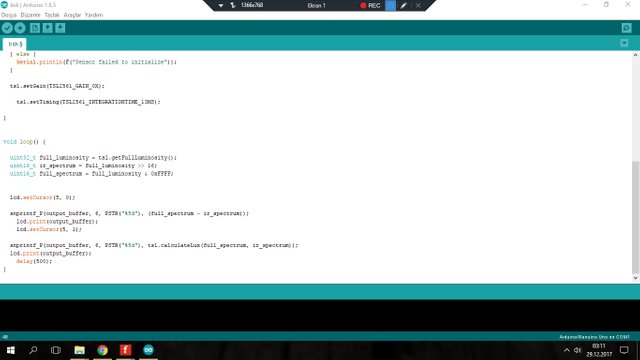640x360 pixels.
Task: Click the 1366x768 resolution label
Action: tap(252, 5)
